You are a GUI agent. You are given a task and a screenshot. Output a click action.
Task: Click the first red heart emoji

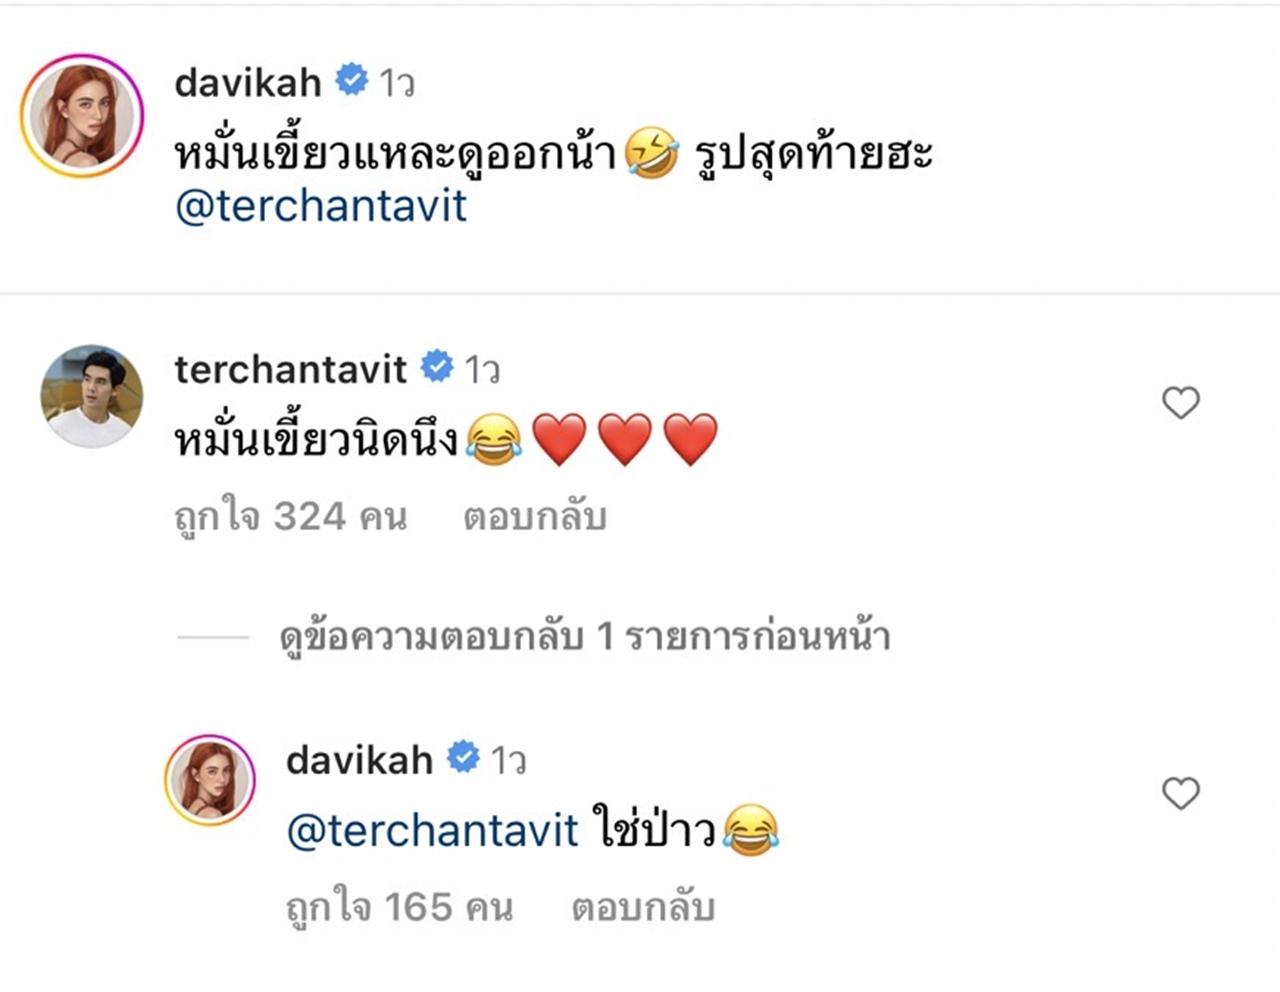pos(560,440)
